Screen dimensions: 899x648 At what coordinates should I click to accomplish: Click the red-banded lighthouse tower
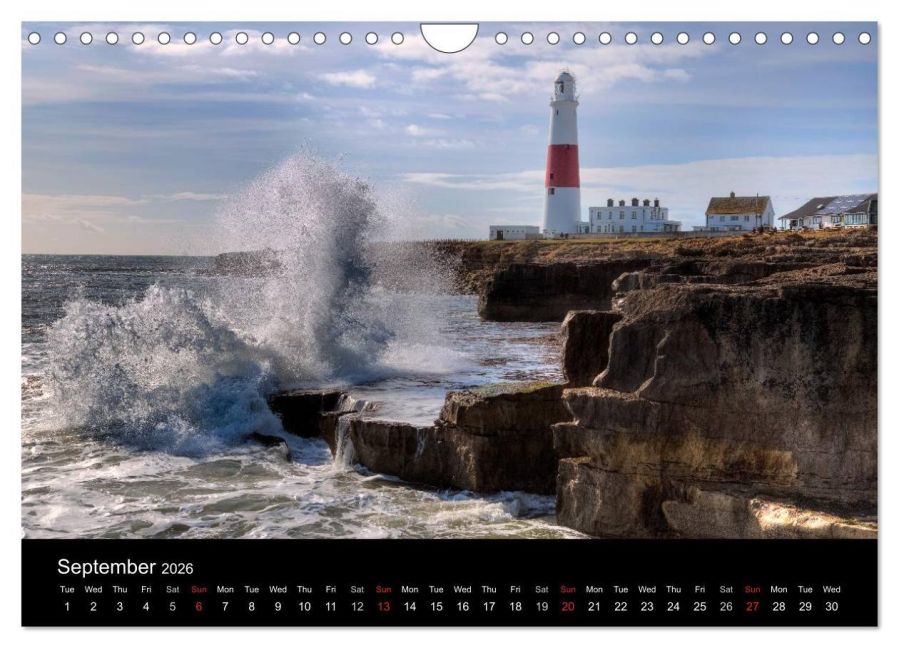(x=562, y=155)
